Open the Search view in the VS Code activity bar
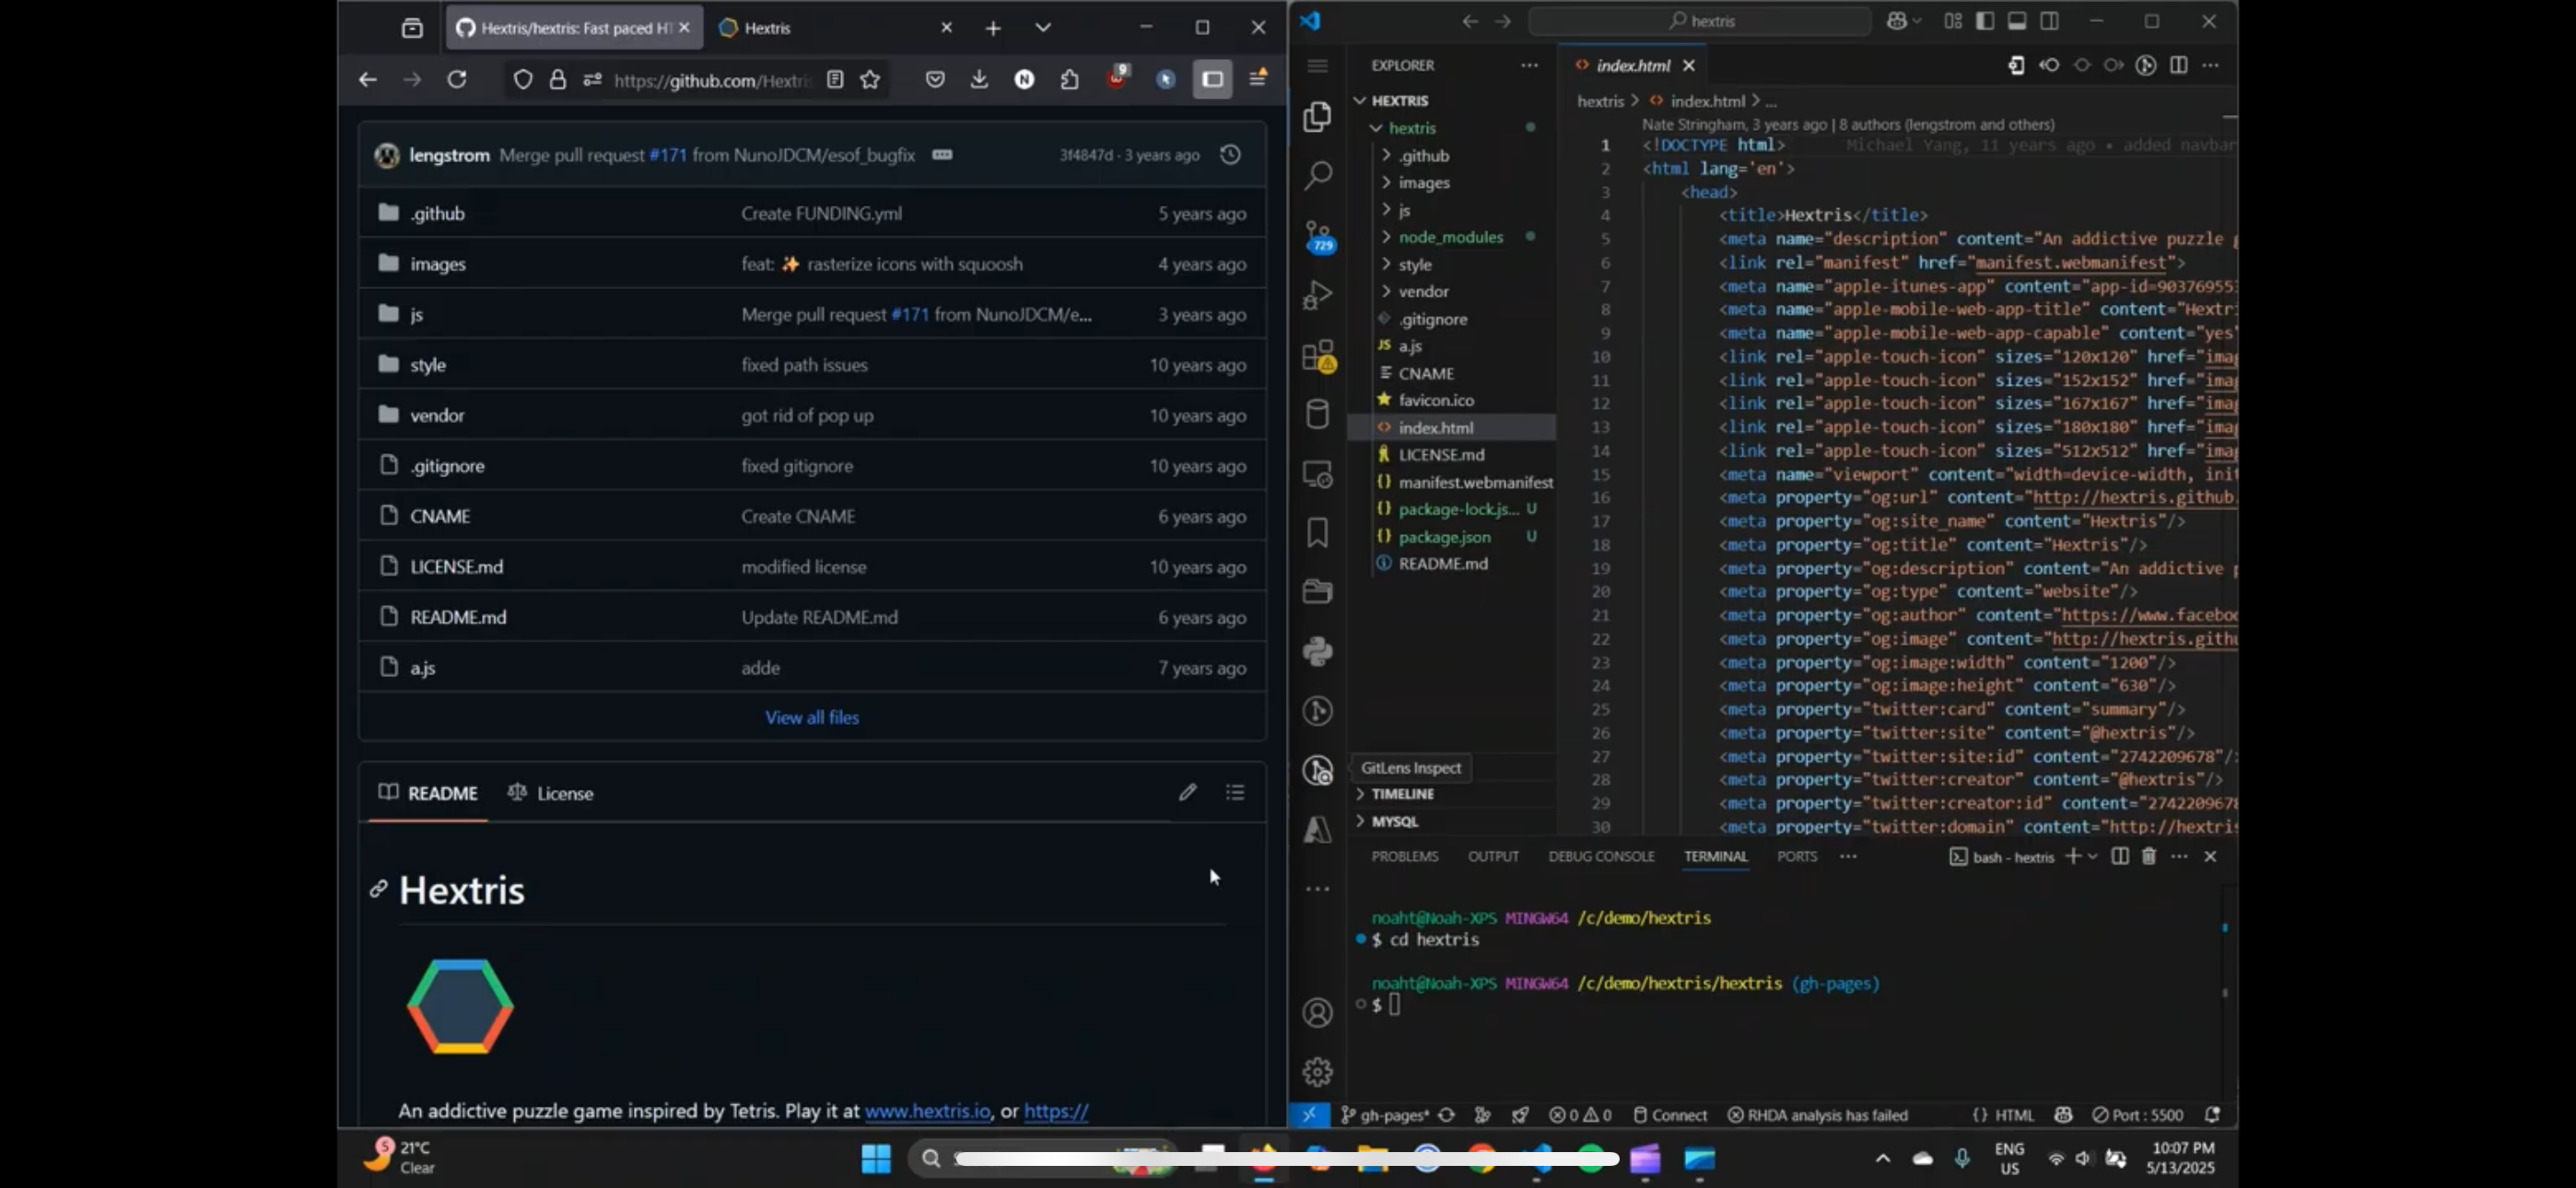 1318,176
